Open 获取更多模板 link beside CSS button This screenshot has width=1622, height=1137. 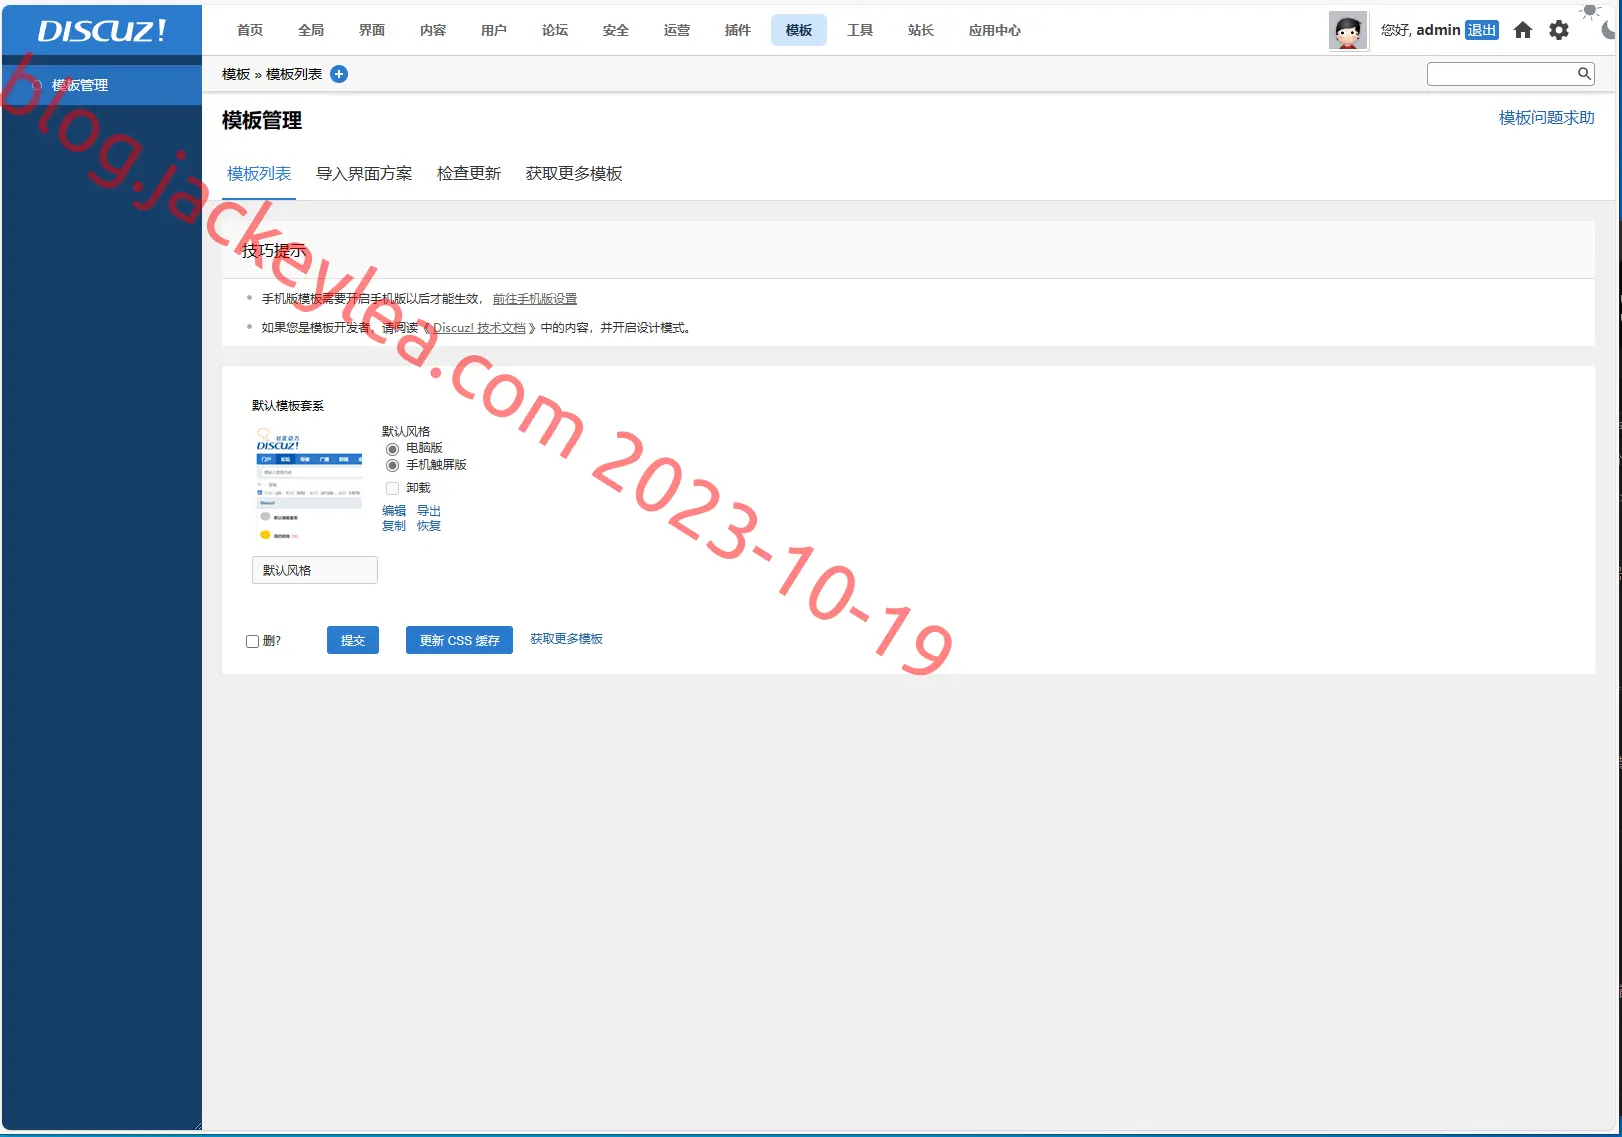(566, 639)
